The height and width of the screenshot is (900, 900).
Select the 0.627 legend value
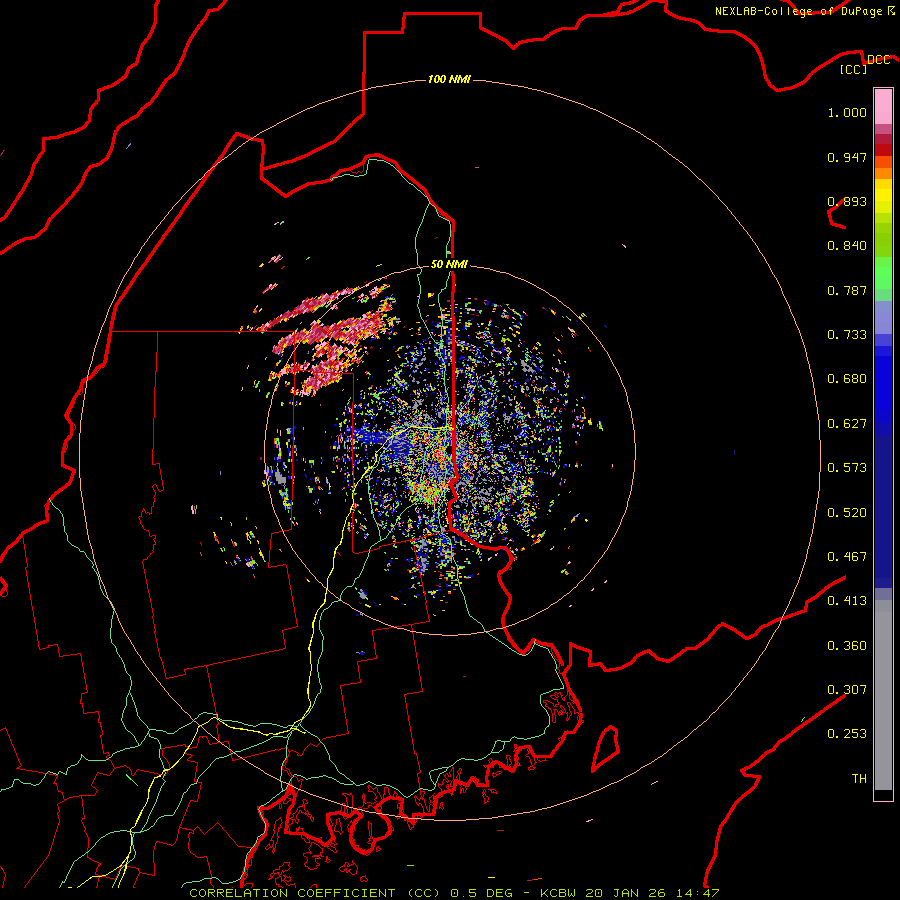(847, 424)
